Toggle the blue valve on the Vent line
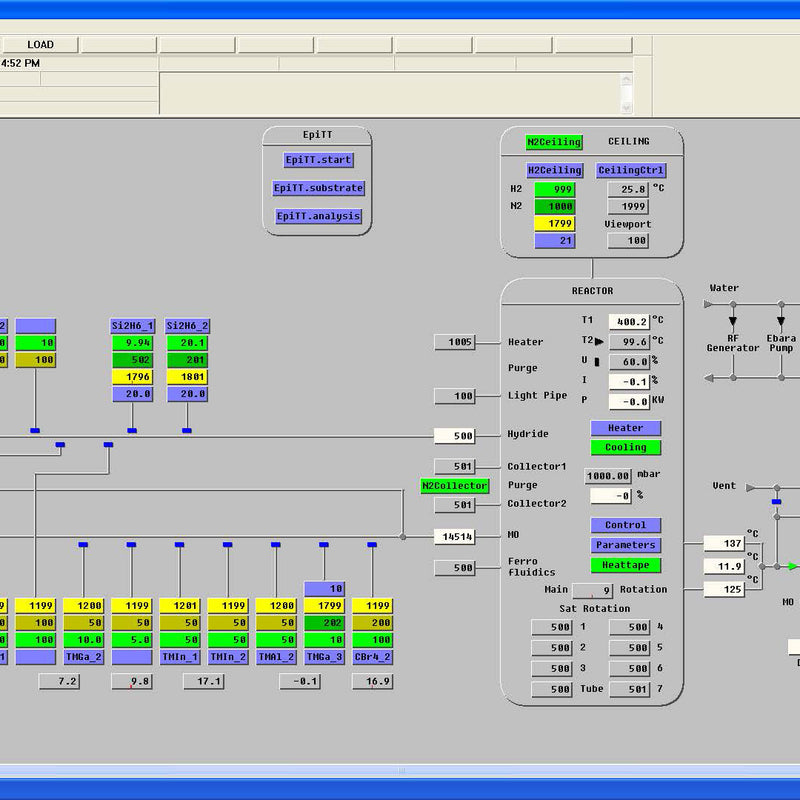 click(x=776, y=501)
